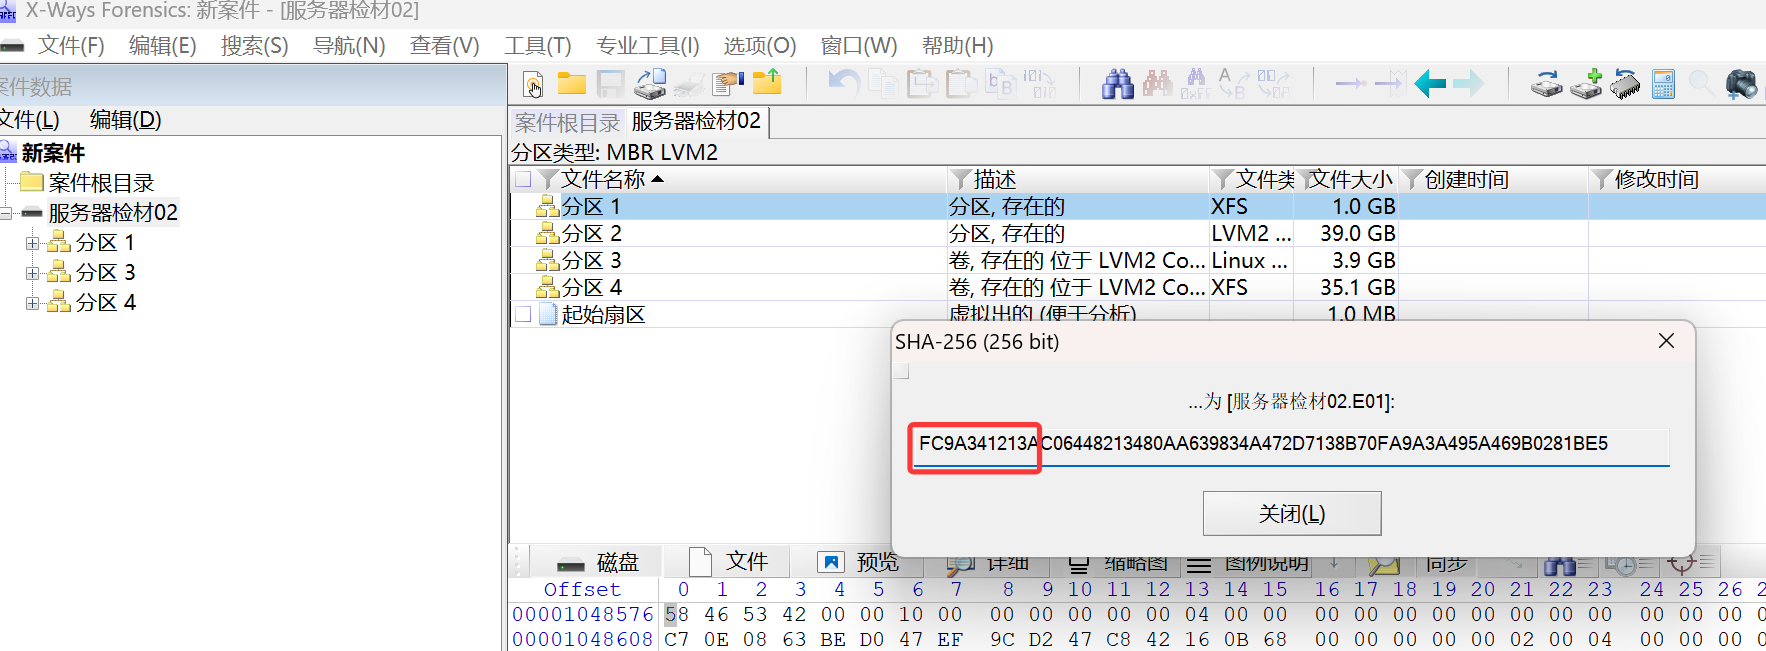The image size is (1766, 651).
Task: Click the LVM2 file type cell for 分区 2
Action: click(x=1251, y=233)
